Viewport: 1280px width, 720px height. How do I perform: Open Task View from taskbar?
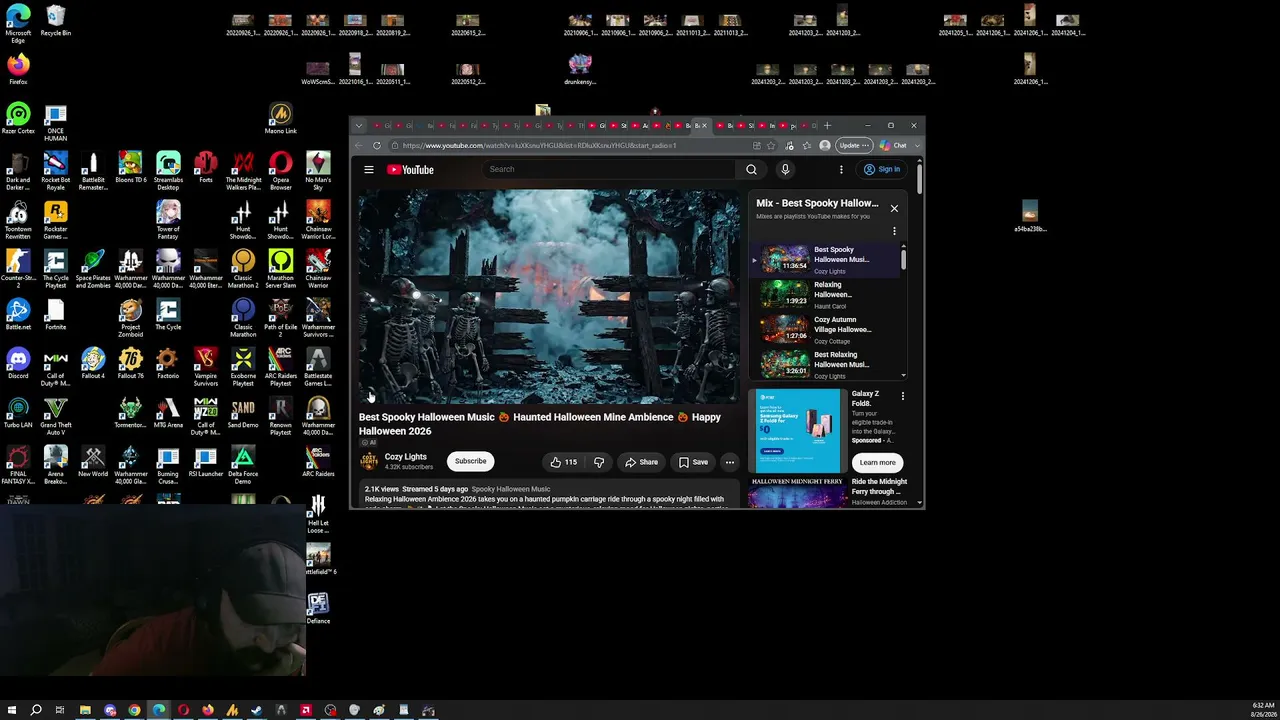point(60,711)
